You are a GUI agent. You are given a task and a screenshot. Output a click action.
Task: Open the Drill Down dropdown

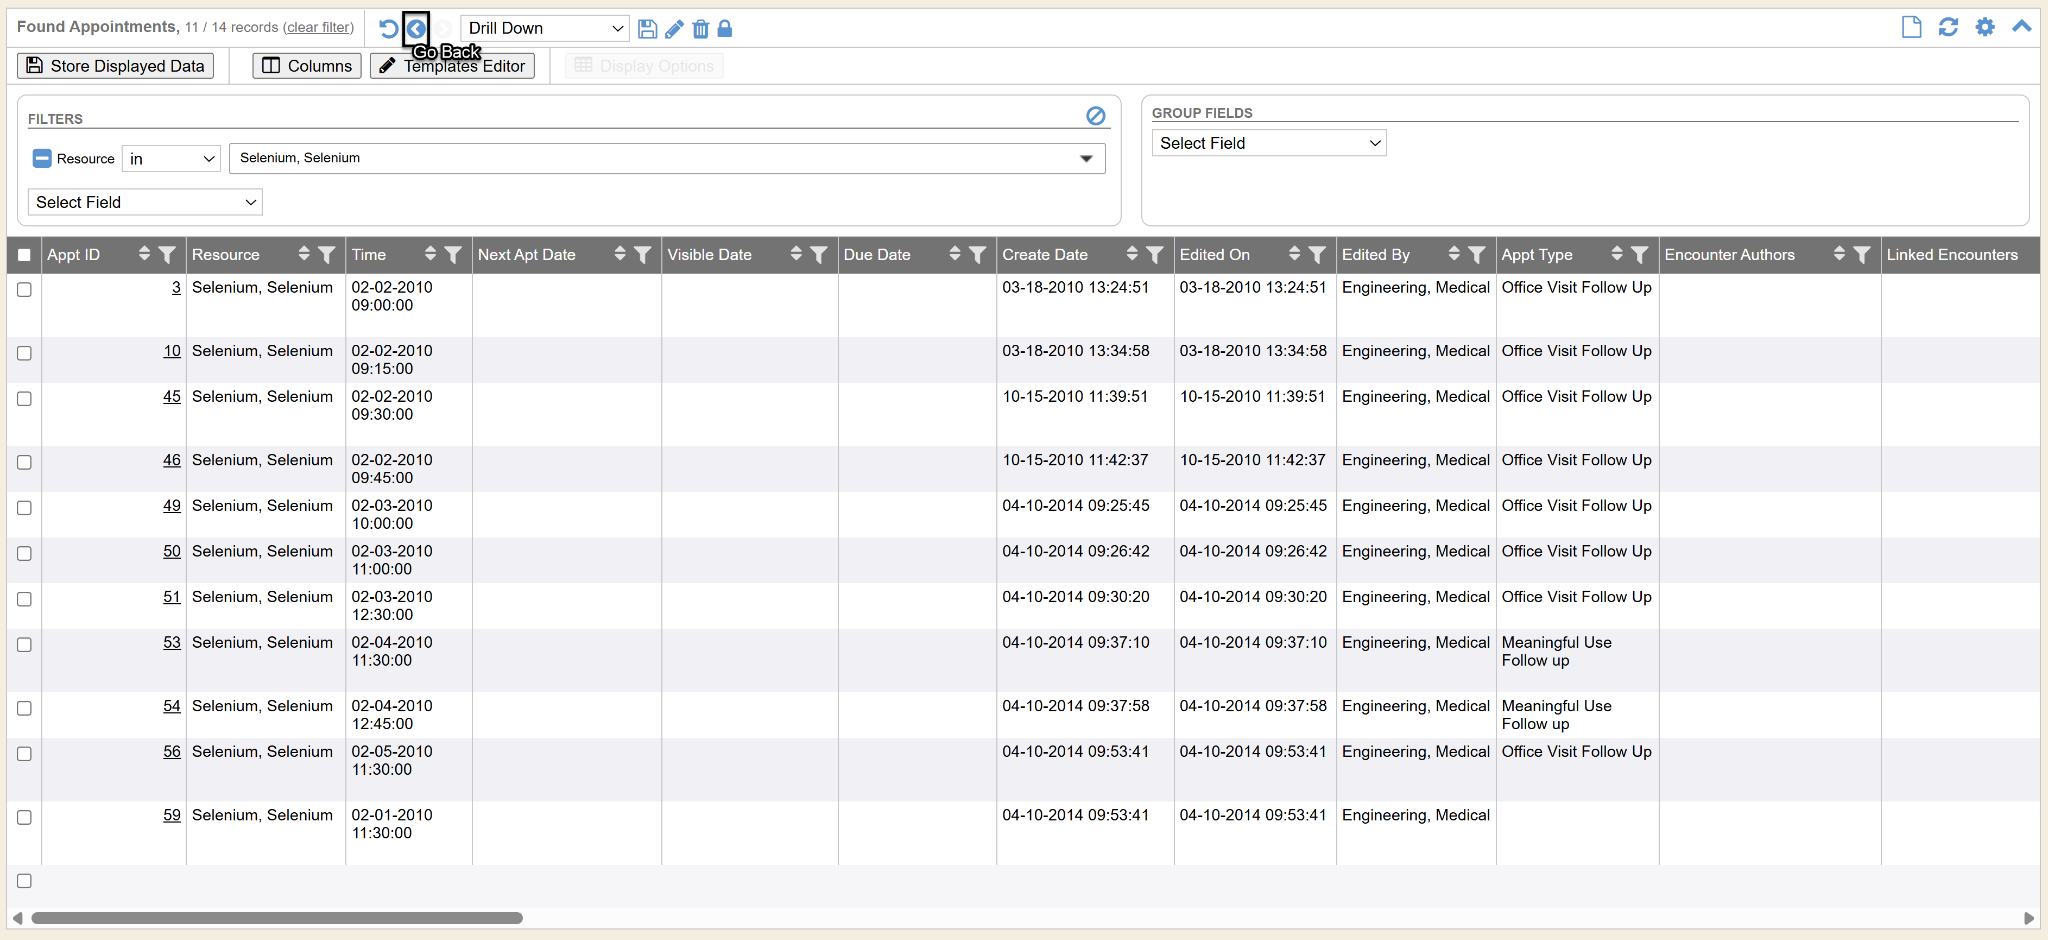coord(545,29)
